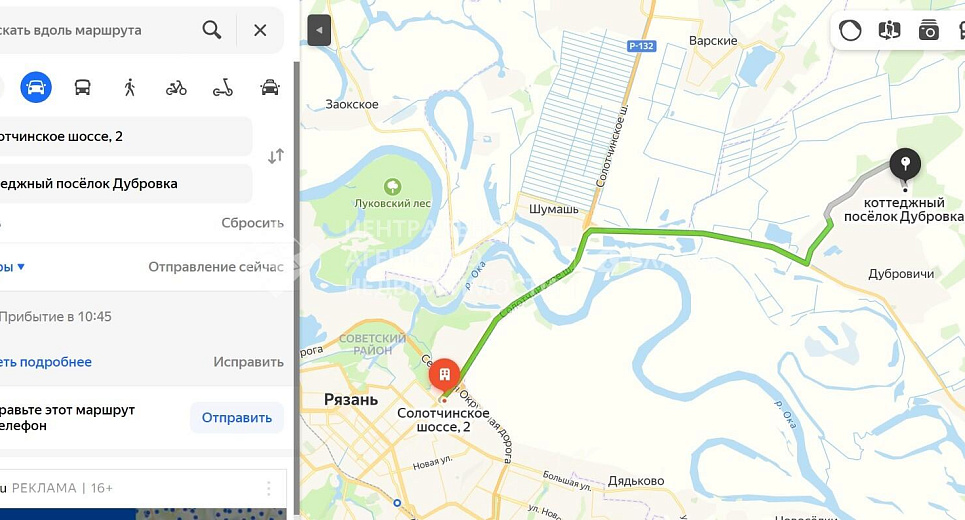This screenshot has height=520, width=965.
Task: Click the 'Отправить' button
Action: 237,417
